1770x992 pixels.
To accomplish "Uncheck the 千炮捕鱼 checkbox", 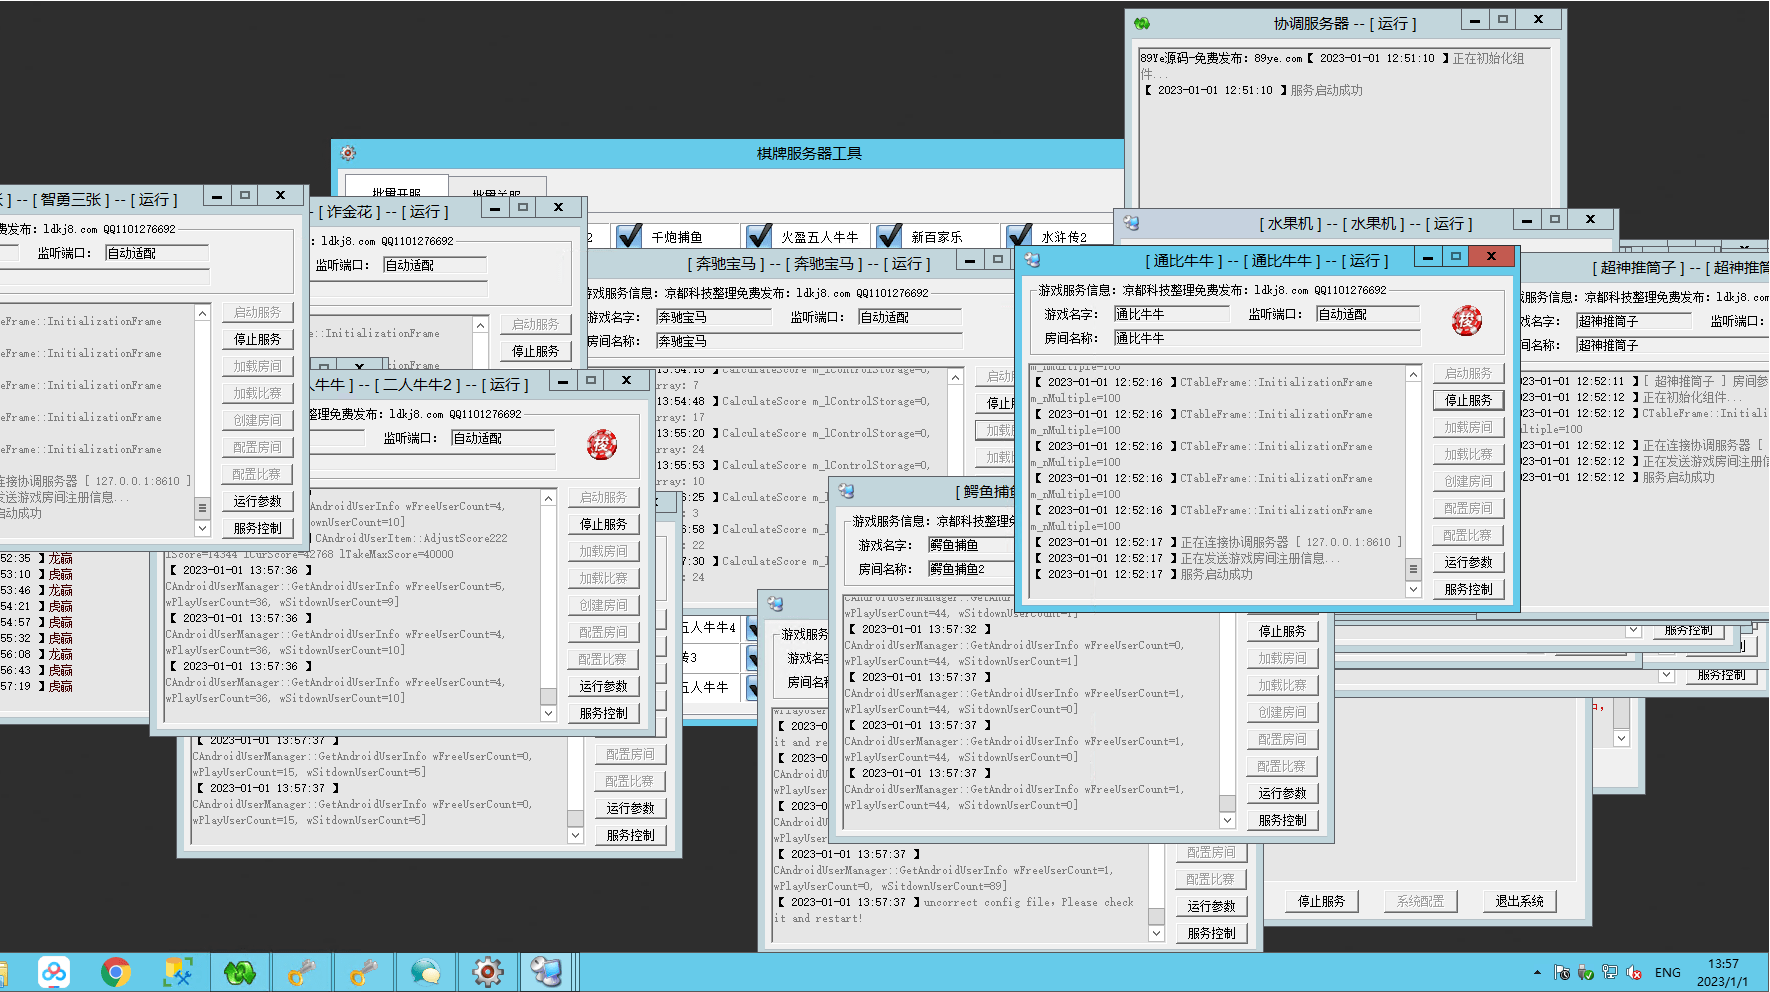I will click(x=629, y=236).
